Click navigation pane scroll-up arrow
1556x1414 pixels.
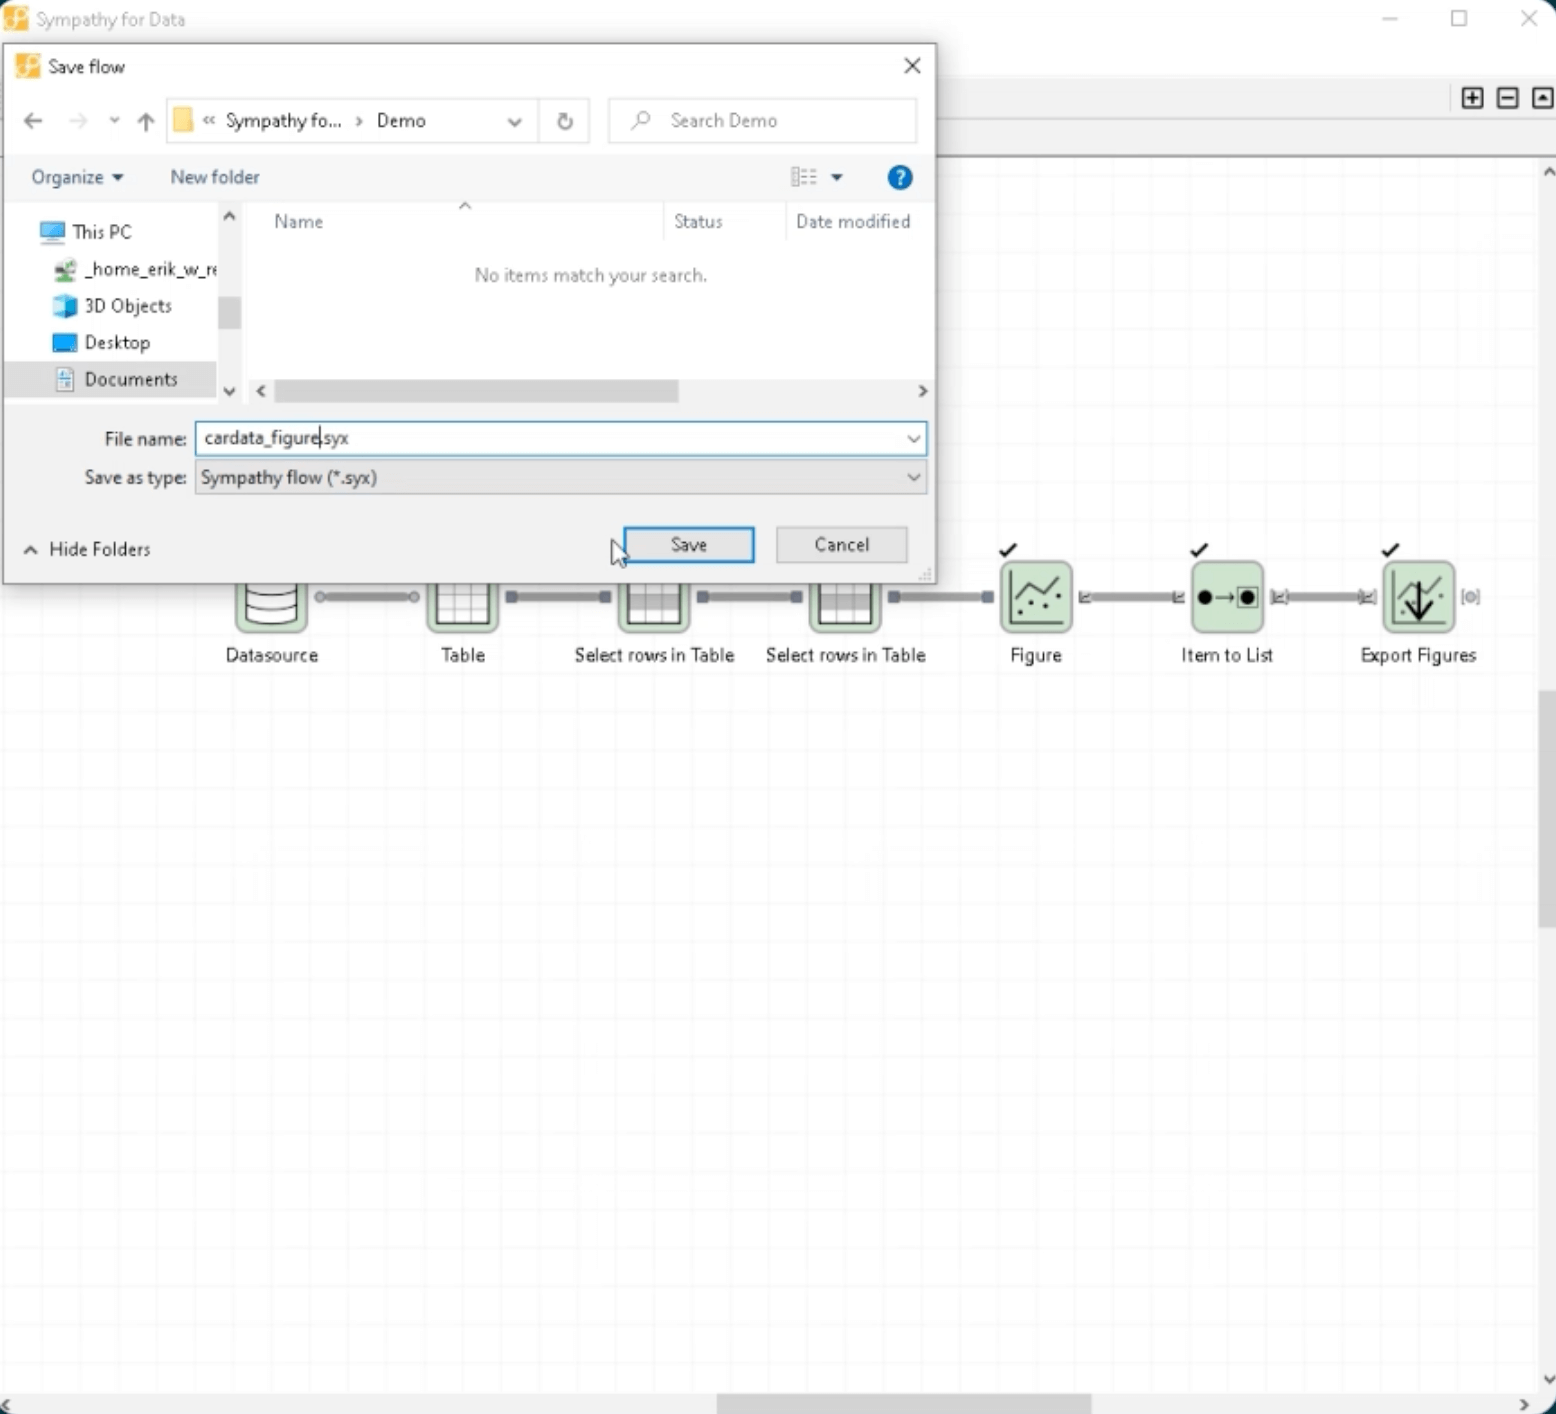tap(229, 215)
